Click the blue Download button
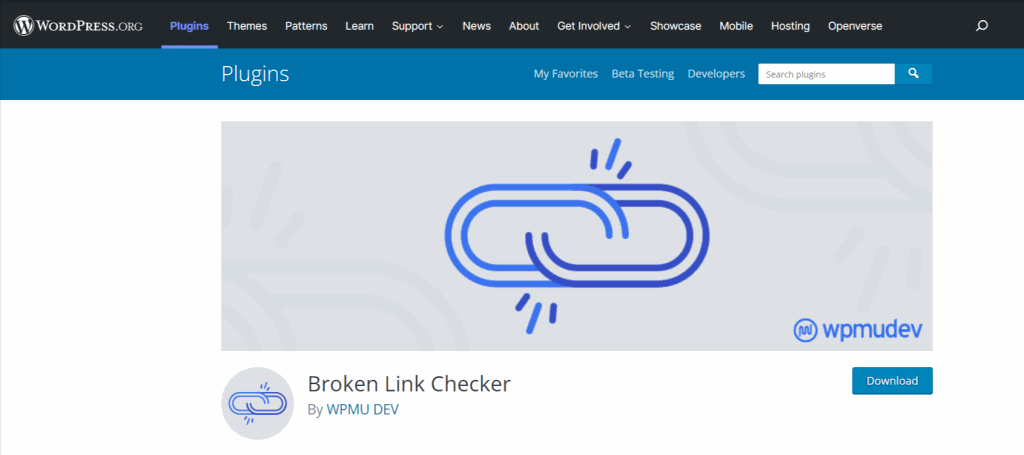 point(892,381)
